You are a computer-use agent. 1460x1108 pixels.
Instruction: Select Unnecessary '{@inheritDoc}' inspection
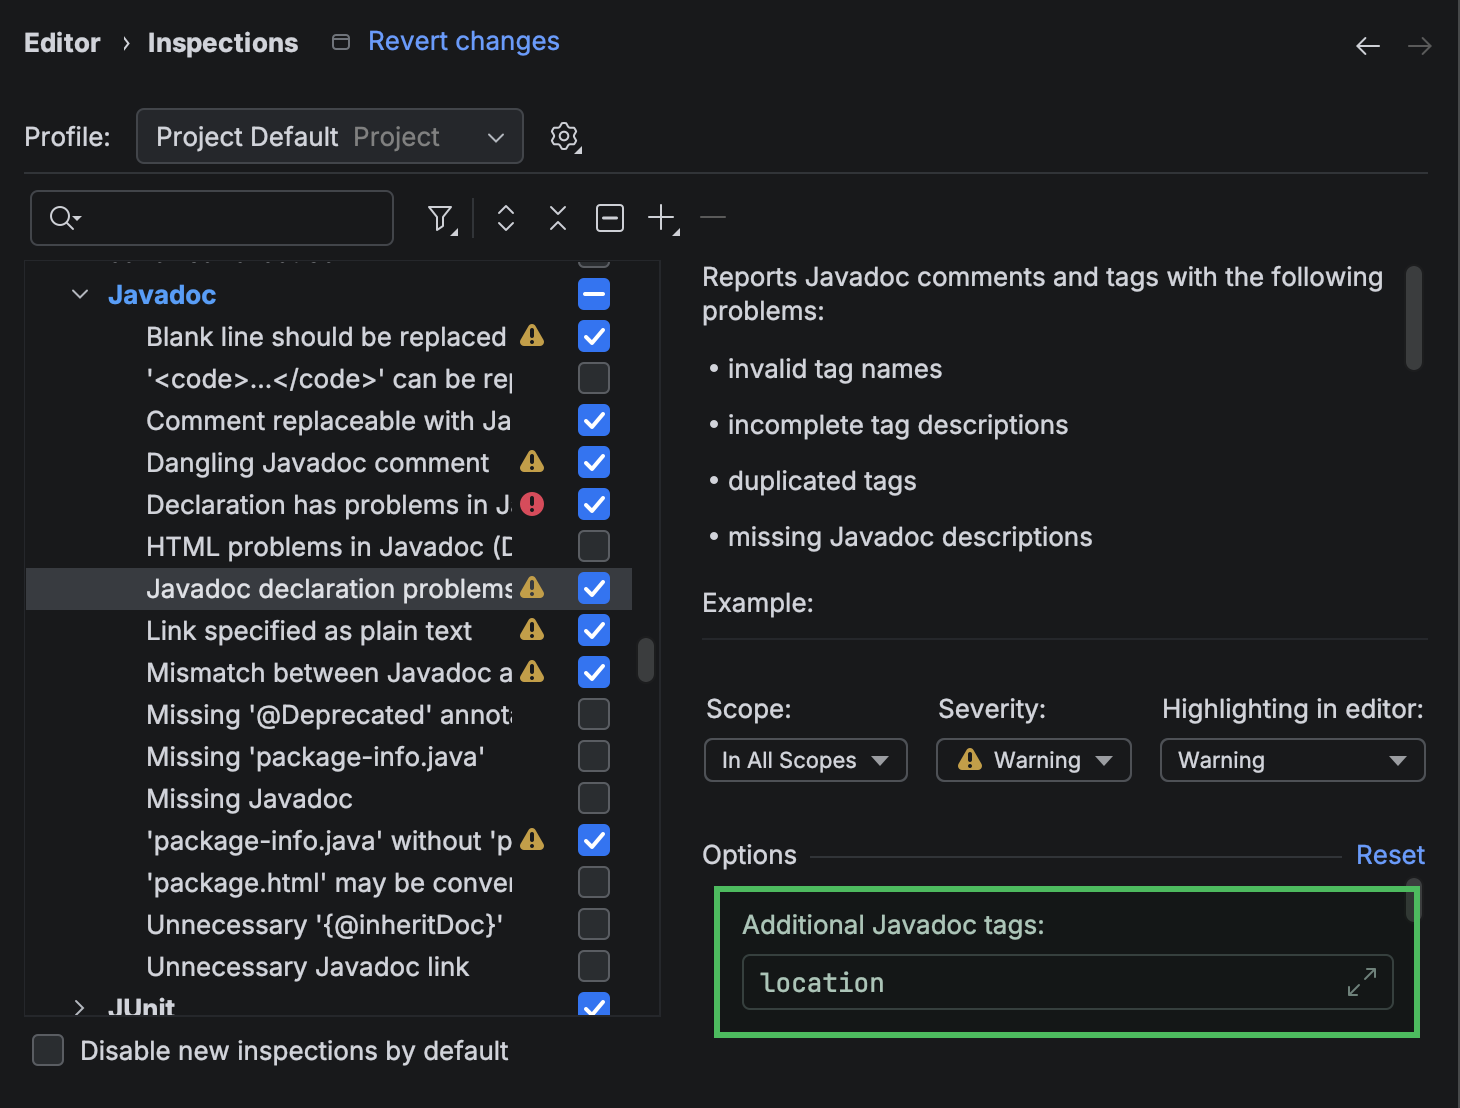[x=324, y=925]
